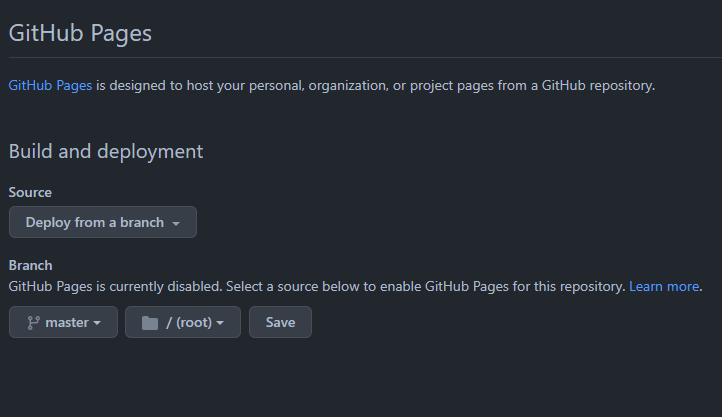722x417 pixels.
Task: Click the caret arrow next to master
Action: coord(97,323)
